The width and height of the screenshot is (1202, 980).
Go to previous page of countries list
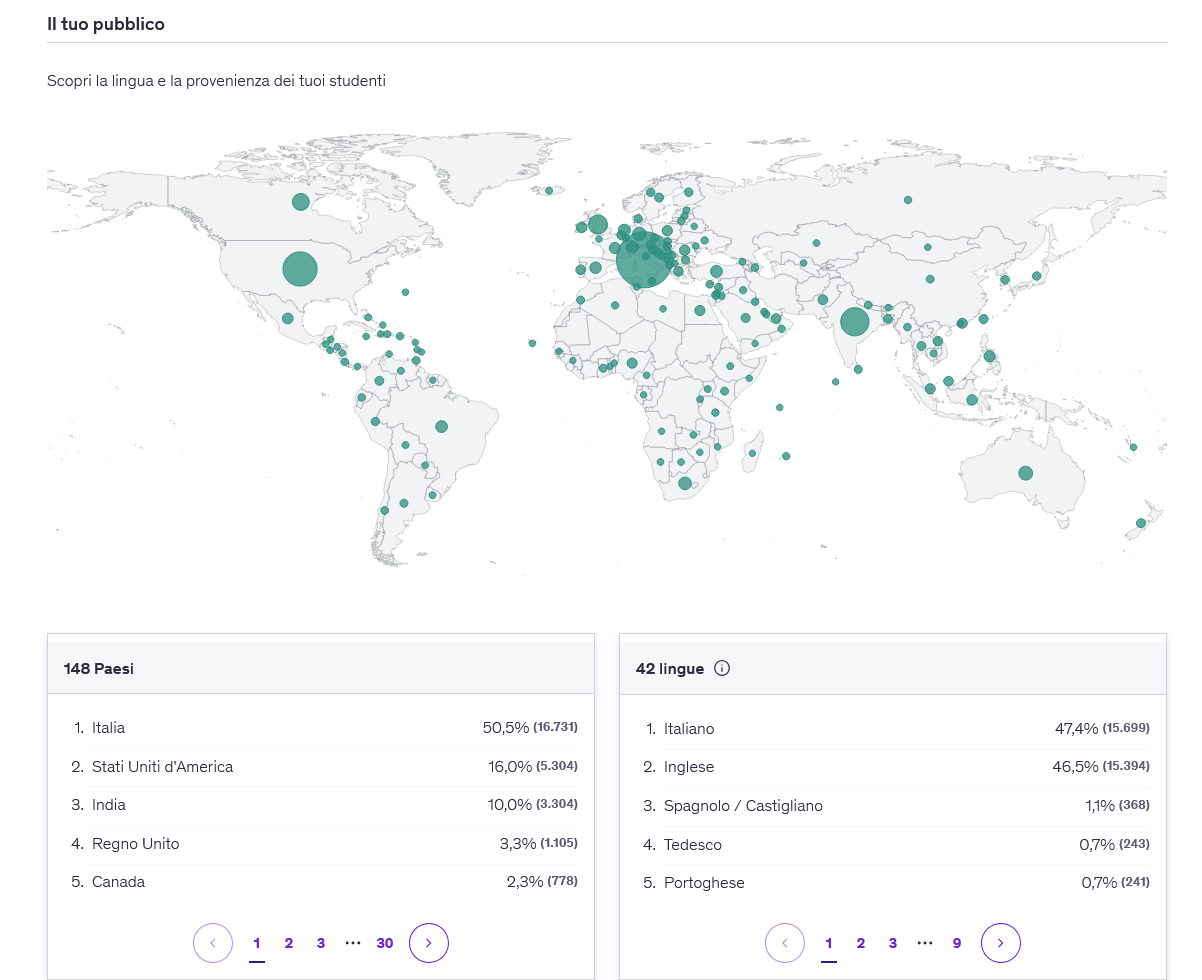click(x=213, y=942)
